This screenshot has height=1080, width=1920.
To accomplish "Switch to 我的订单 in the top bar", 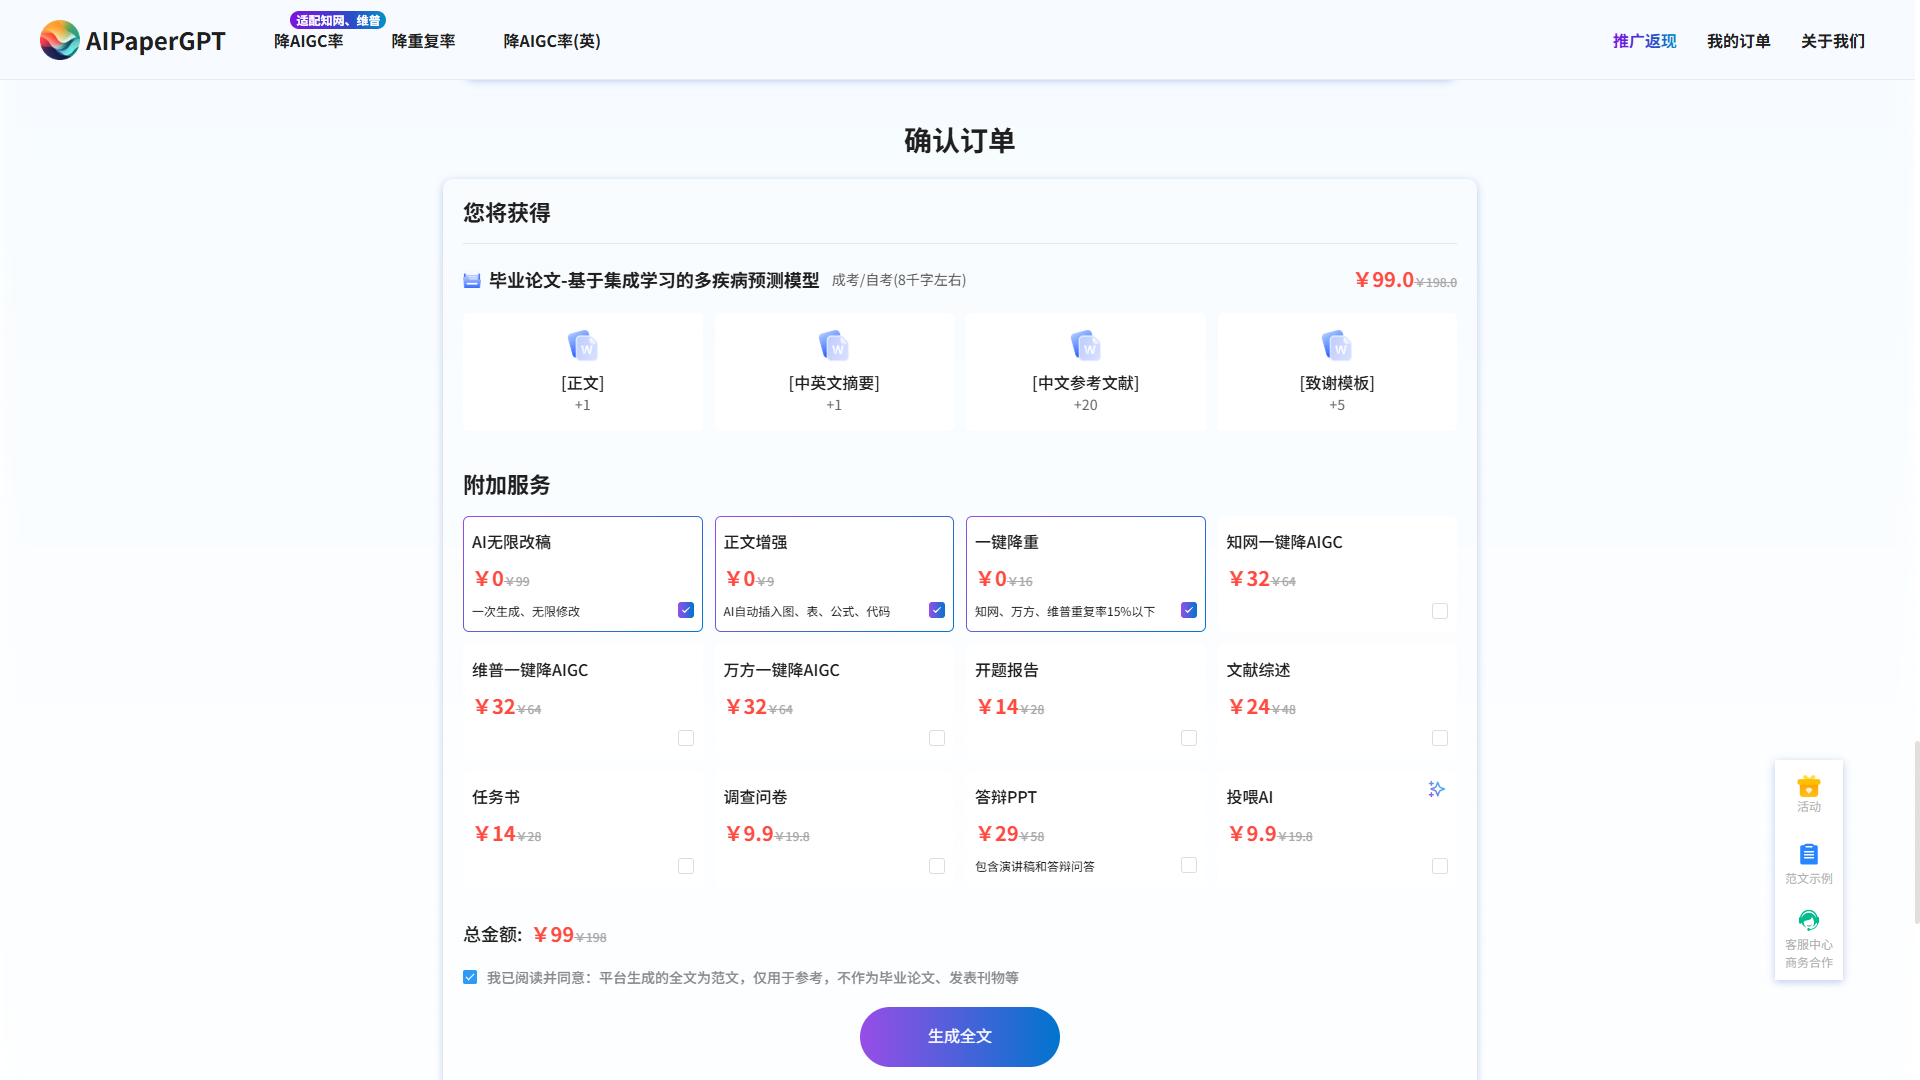I will click(1738, 41).
